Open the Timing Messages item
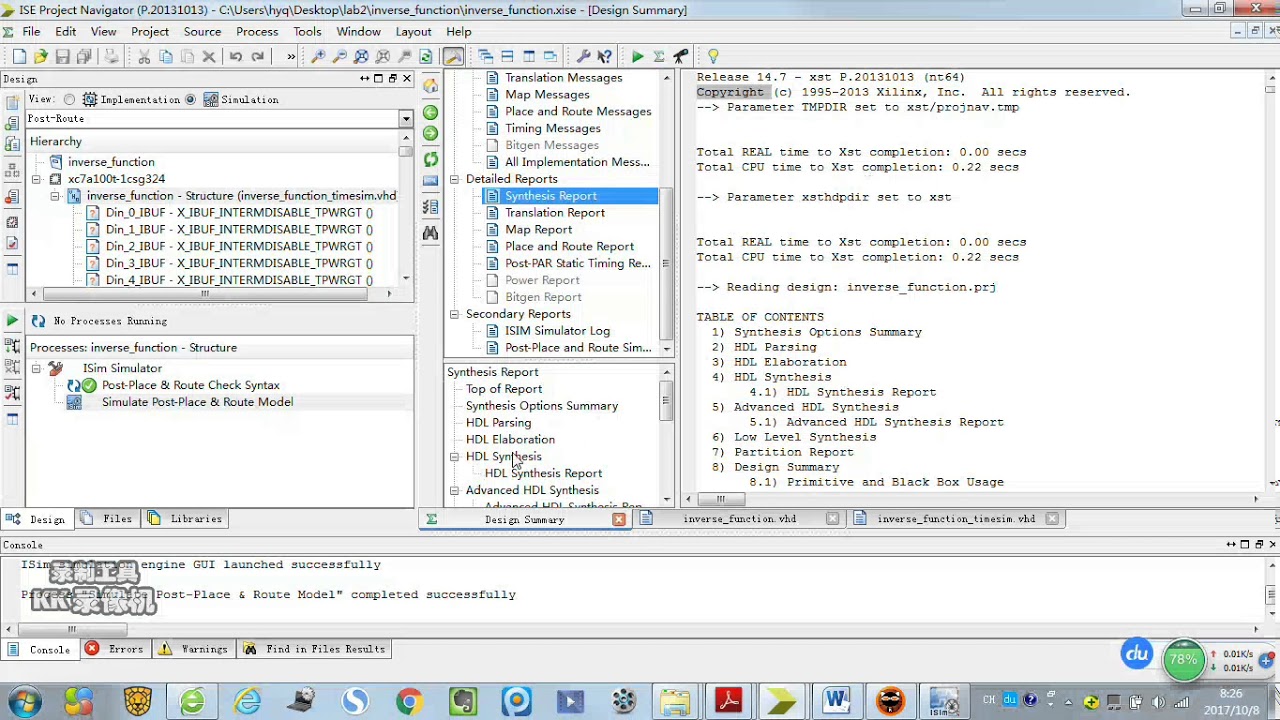The height and width of the screenshot is (720, 1280). tap(552, 128)
